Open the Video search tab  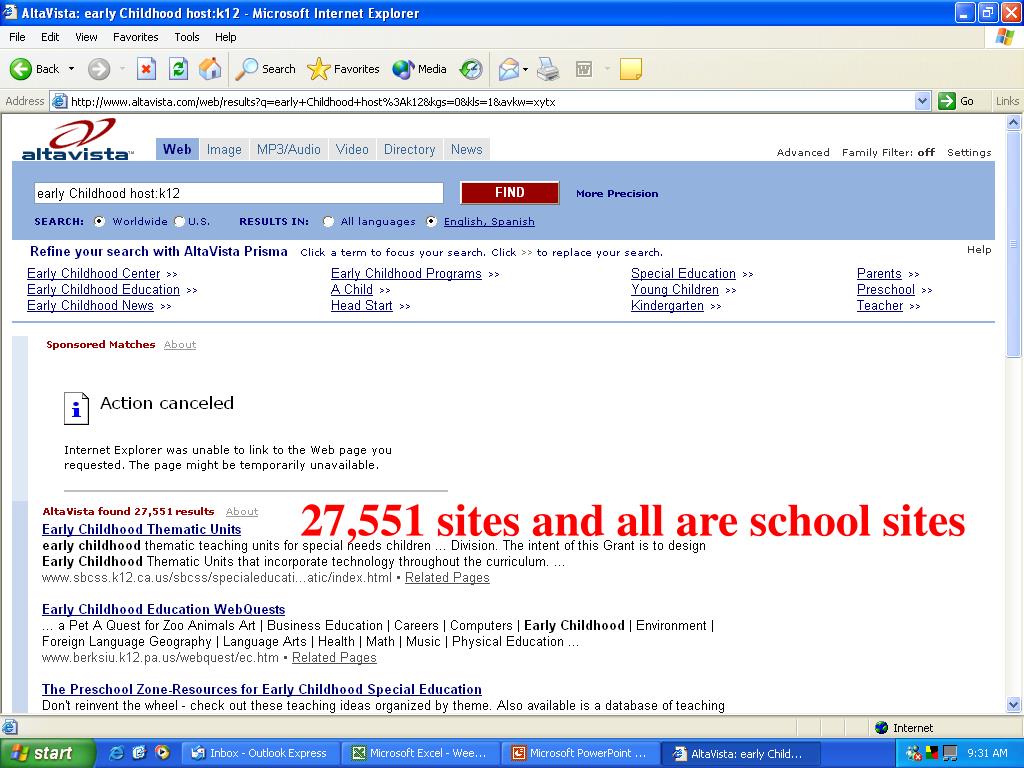coord(352,150)
